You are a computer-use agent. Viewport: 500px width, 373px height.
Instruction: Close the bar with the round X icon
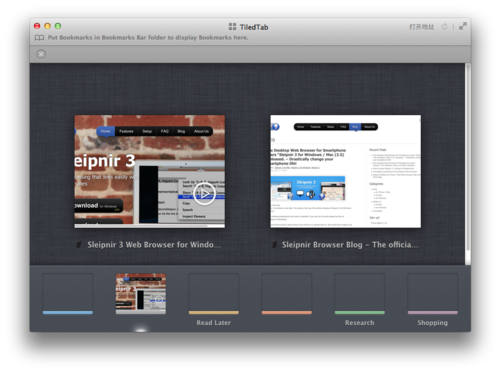41,54
